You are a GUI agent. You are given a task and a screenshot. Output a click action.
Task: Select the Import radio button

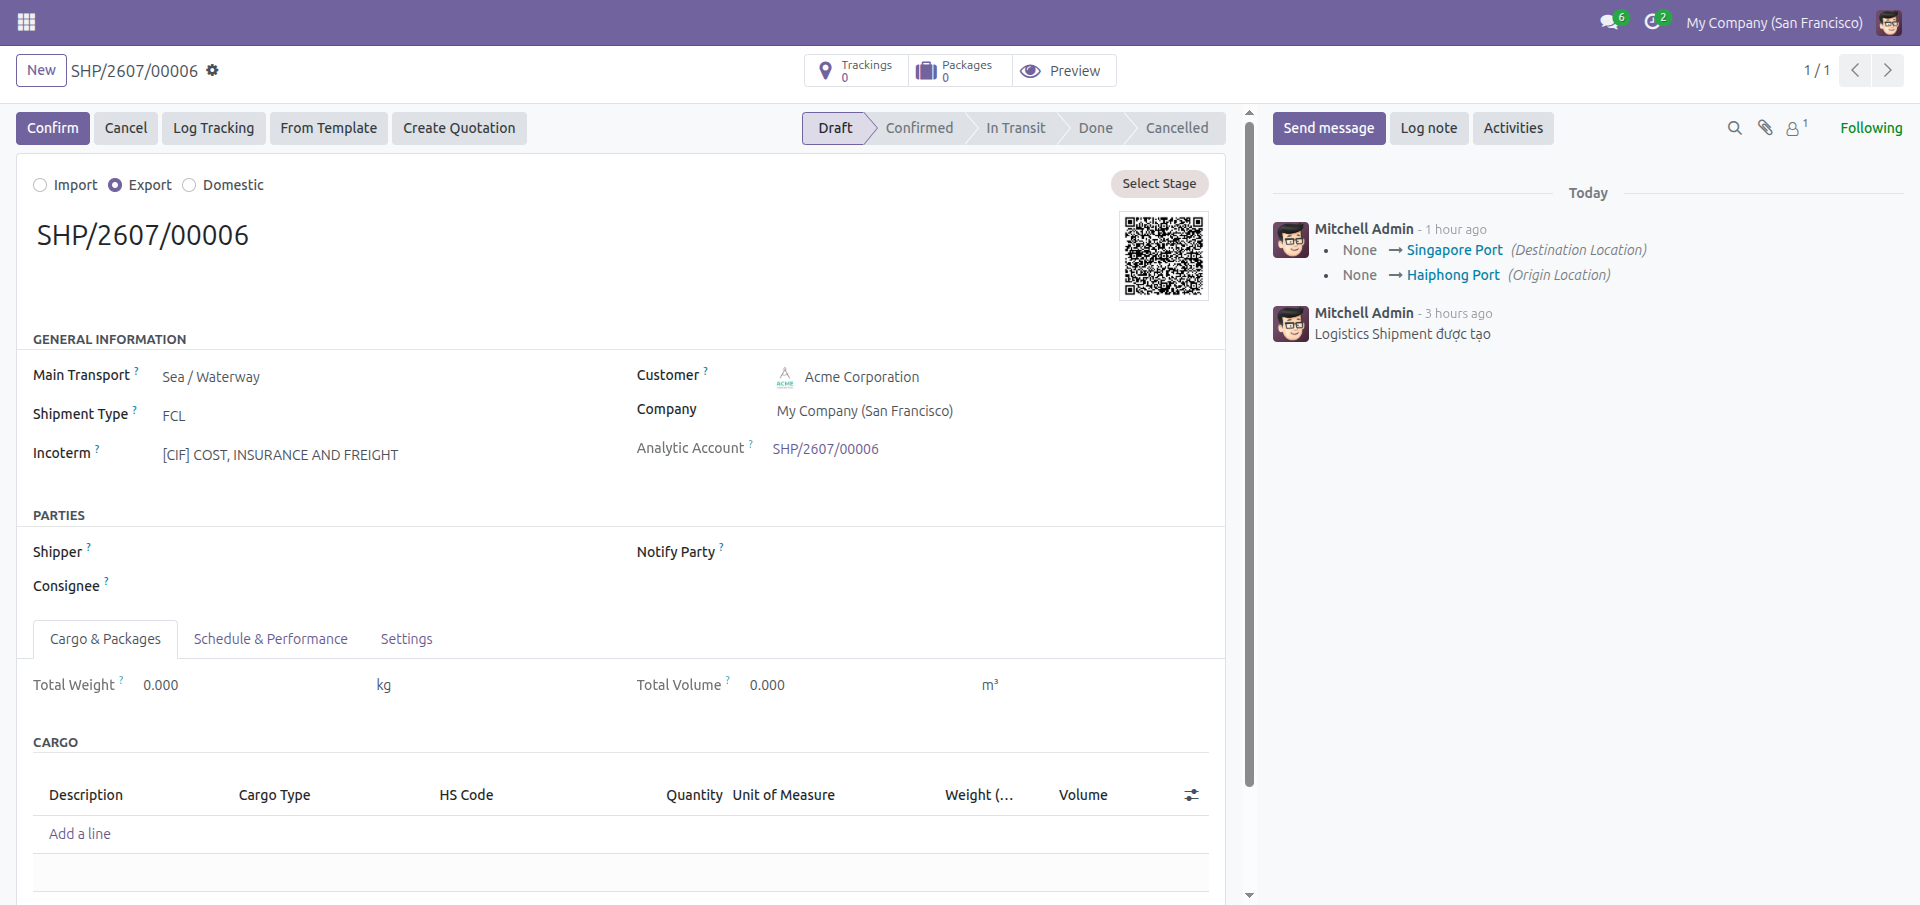point(40,185)
